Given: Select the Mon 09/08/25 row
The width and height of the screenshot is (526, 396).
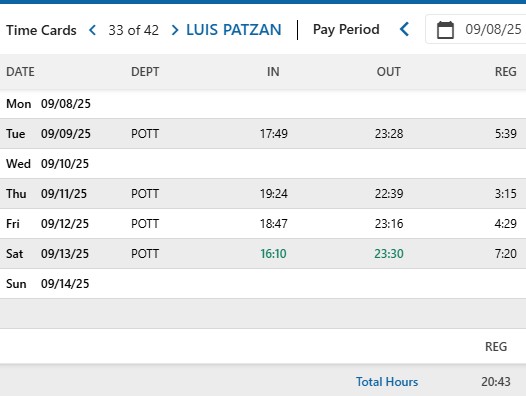Looking at the screenshot, I should tap(263, 104).
